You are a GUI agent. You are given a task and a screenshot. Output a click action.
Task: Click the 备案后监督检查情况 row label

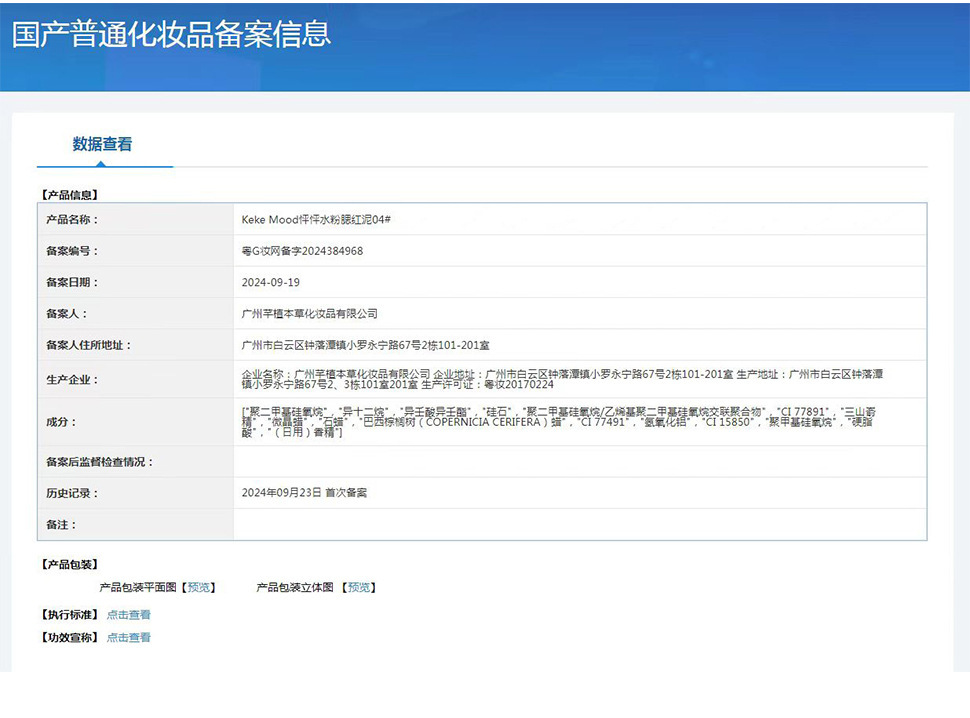coord(100,462)
